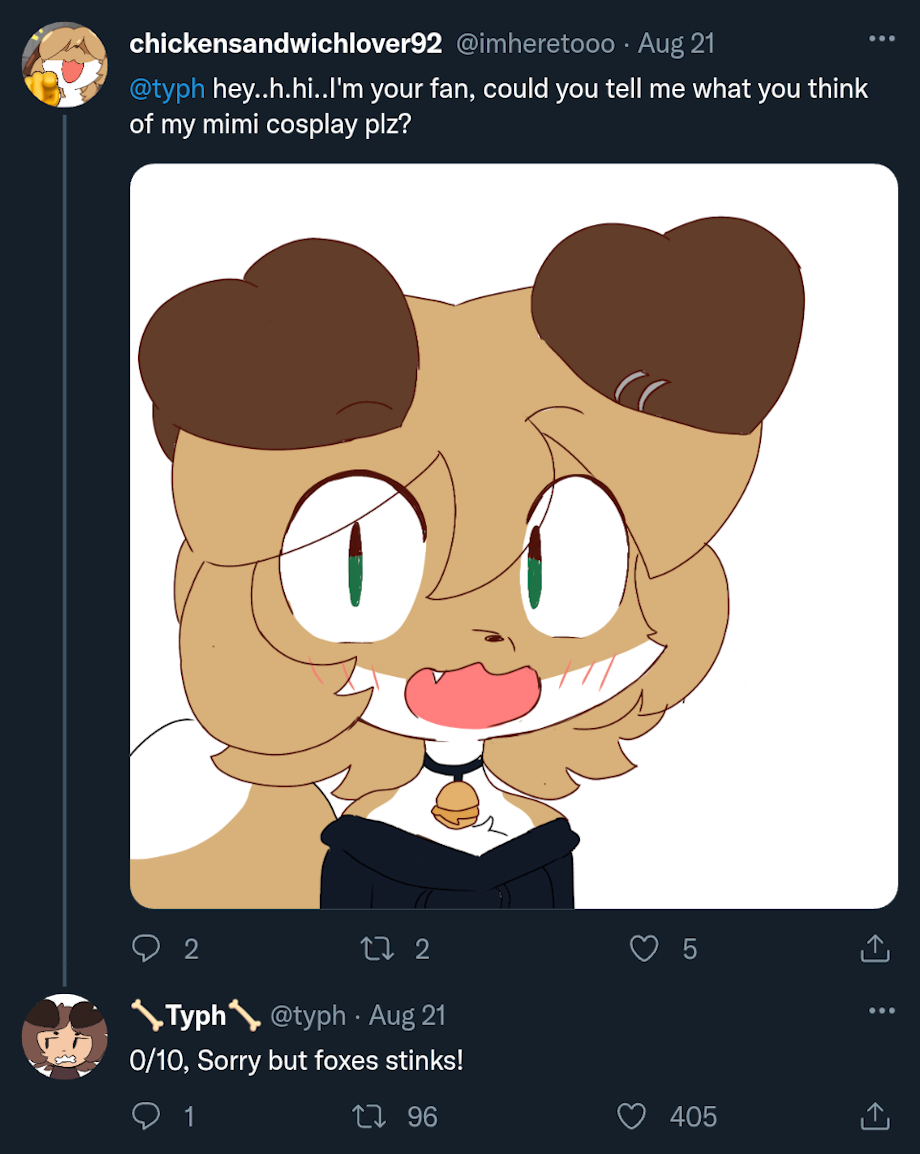Open Aug 21 timestamp of Typh's reply
The image size is (920, 1154).
pos(407,1016)
